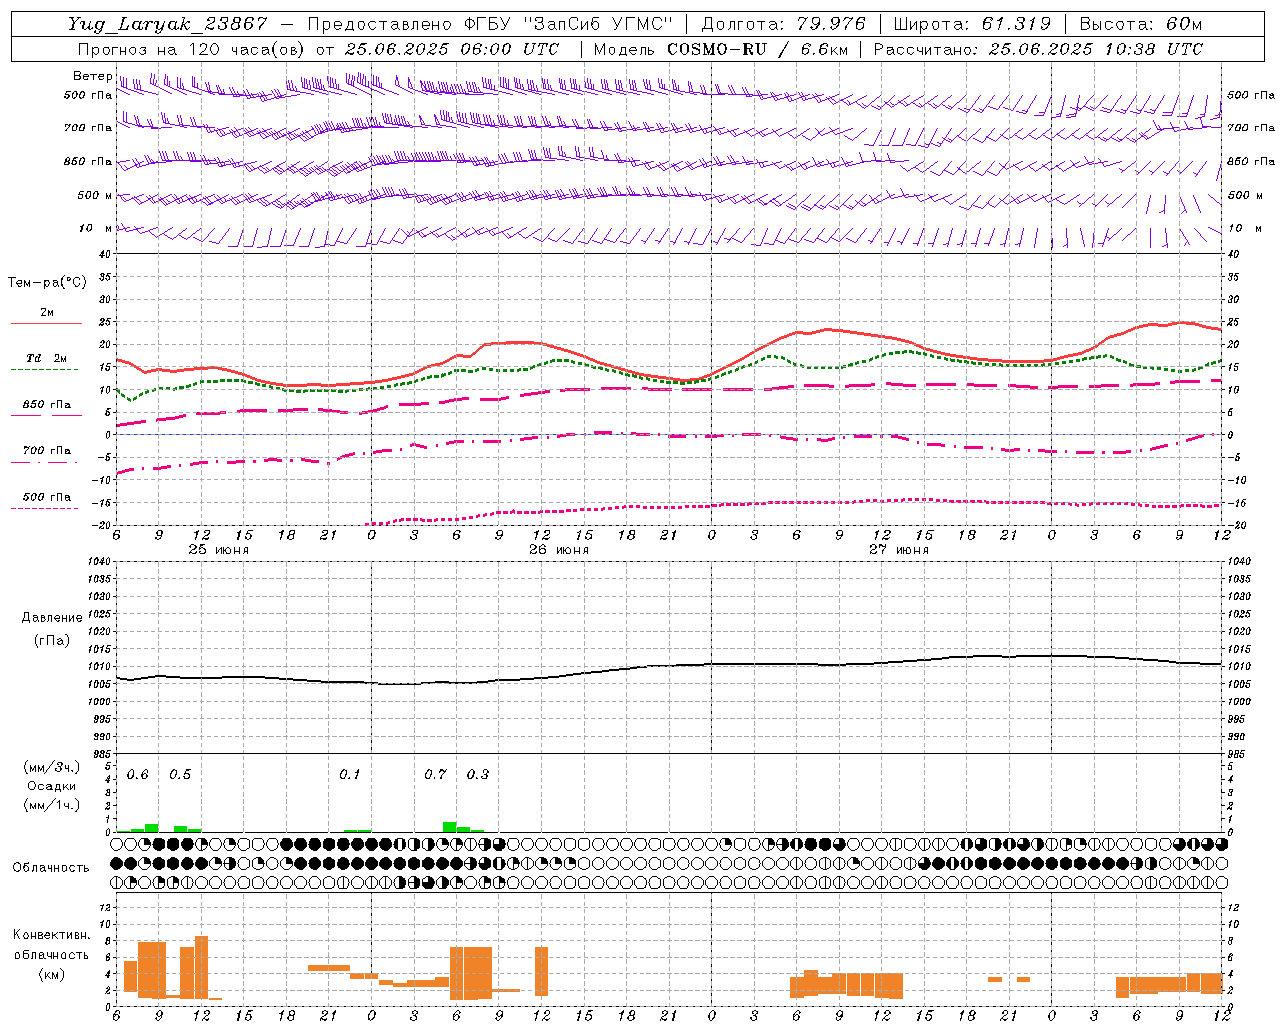Click the 0.5 precipitation value
Screen dimensions: 1280x1024
pos(180,774)
